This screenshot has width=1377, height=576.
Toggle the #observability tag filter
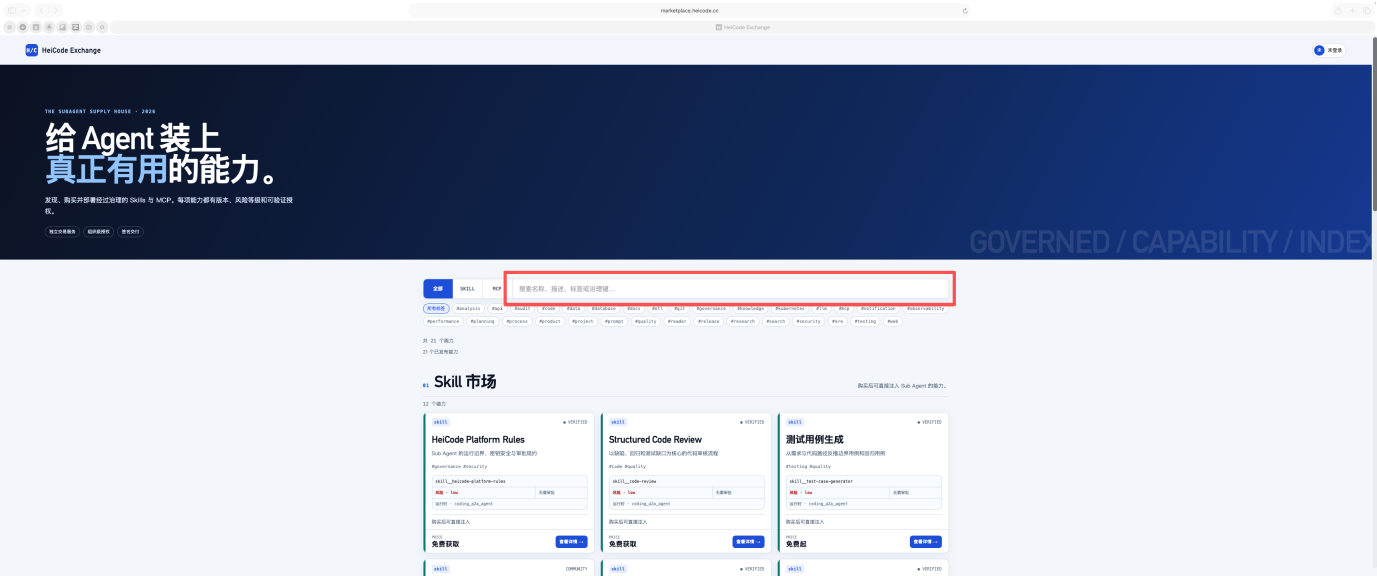(x=925, y=308)
